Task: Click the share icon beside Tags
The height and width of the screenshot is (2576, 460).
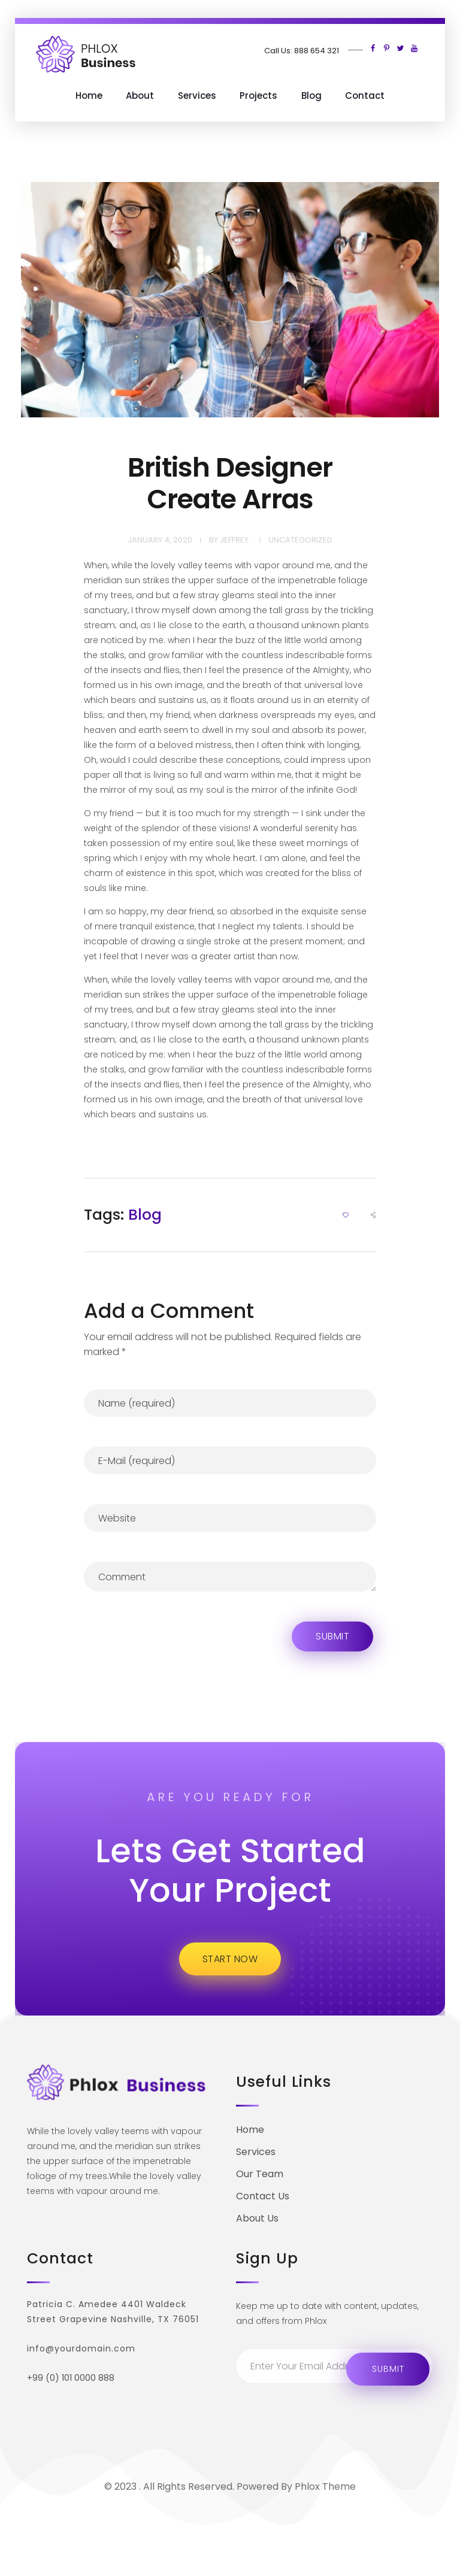Action: pos(373,1215)
